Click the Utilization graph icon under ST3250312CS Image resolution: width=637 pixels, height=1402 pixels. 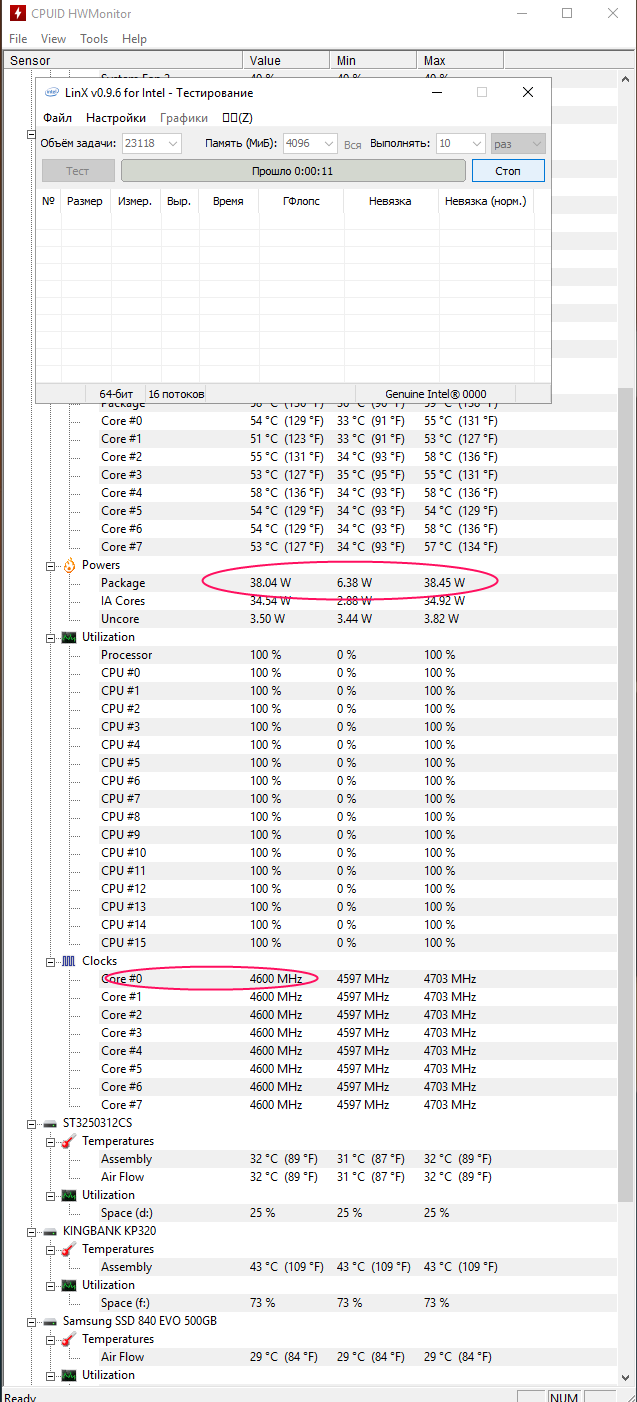pos(69,1195)
